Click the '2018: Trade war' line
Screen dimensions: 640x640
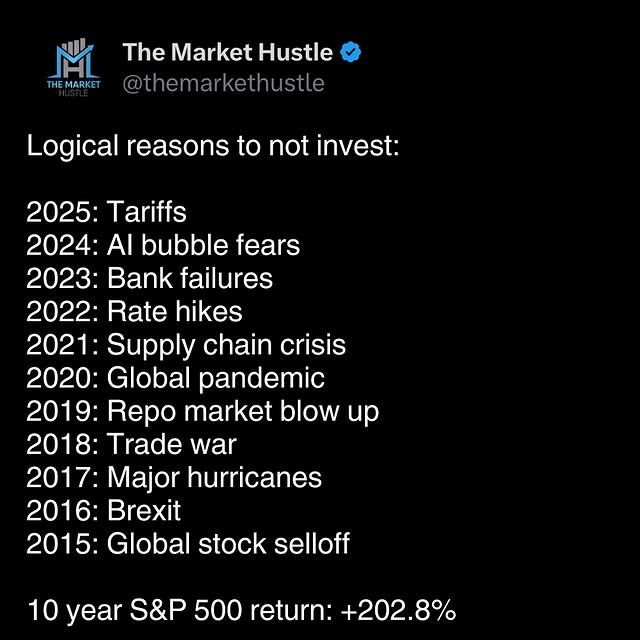(x=132, y=444)
